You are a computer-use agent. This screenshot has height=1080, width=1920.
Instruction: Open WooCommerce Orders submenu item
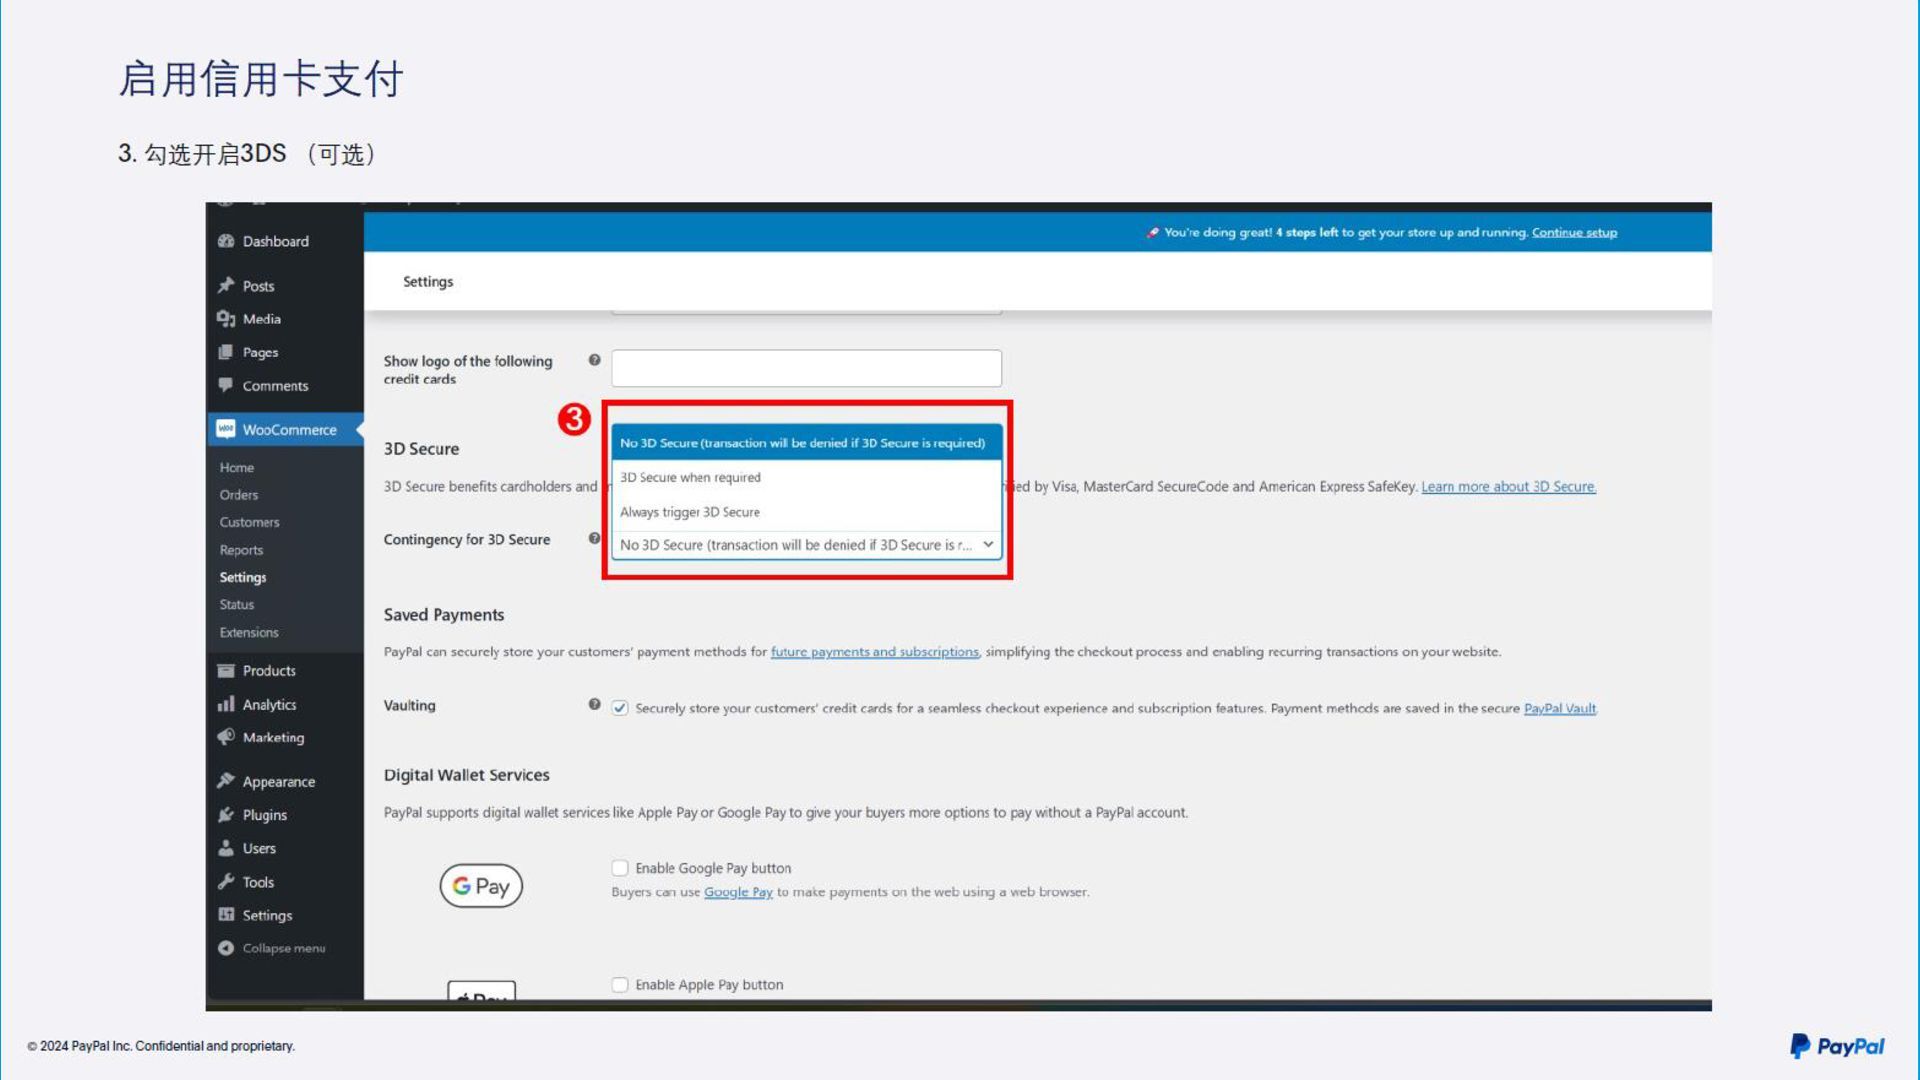click(x=239, y=495)
